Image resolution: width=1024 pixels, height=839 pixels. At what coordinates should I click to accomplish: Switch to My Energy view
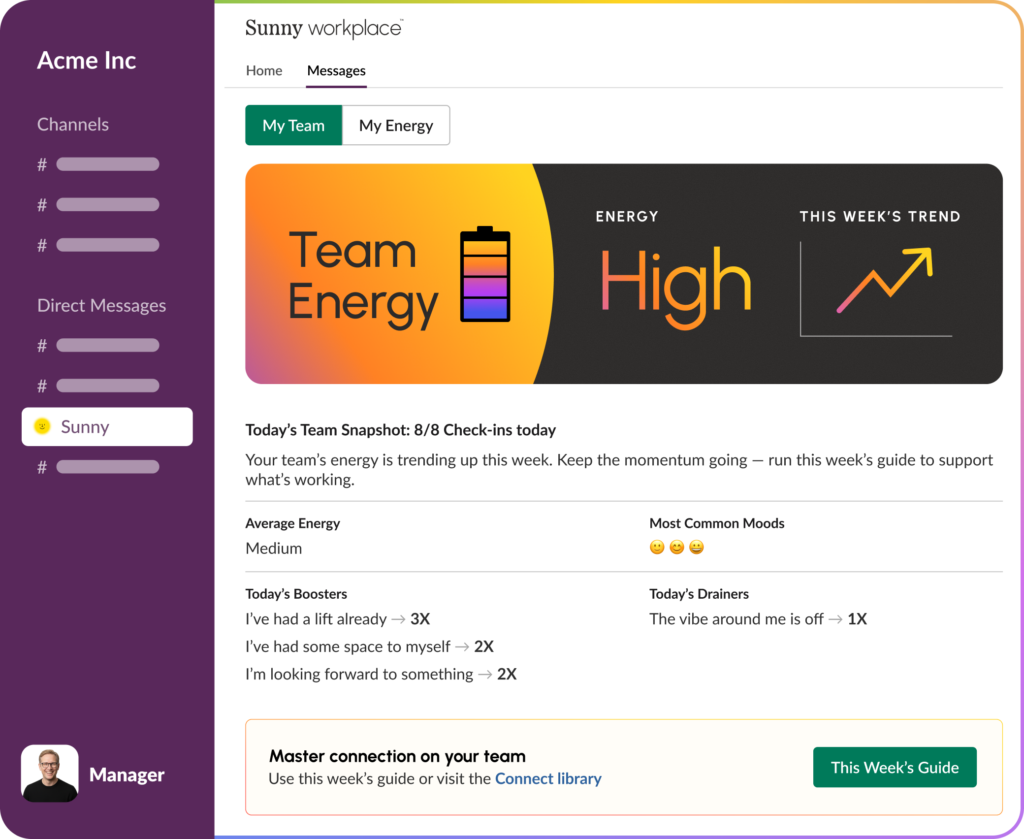pos(396,125)
